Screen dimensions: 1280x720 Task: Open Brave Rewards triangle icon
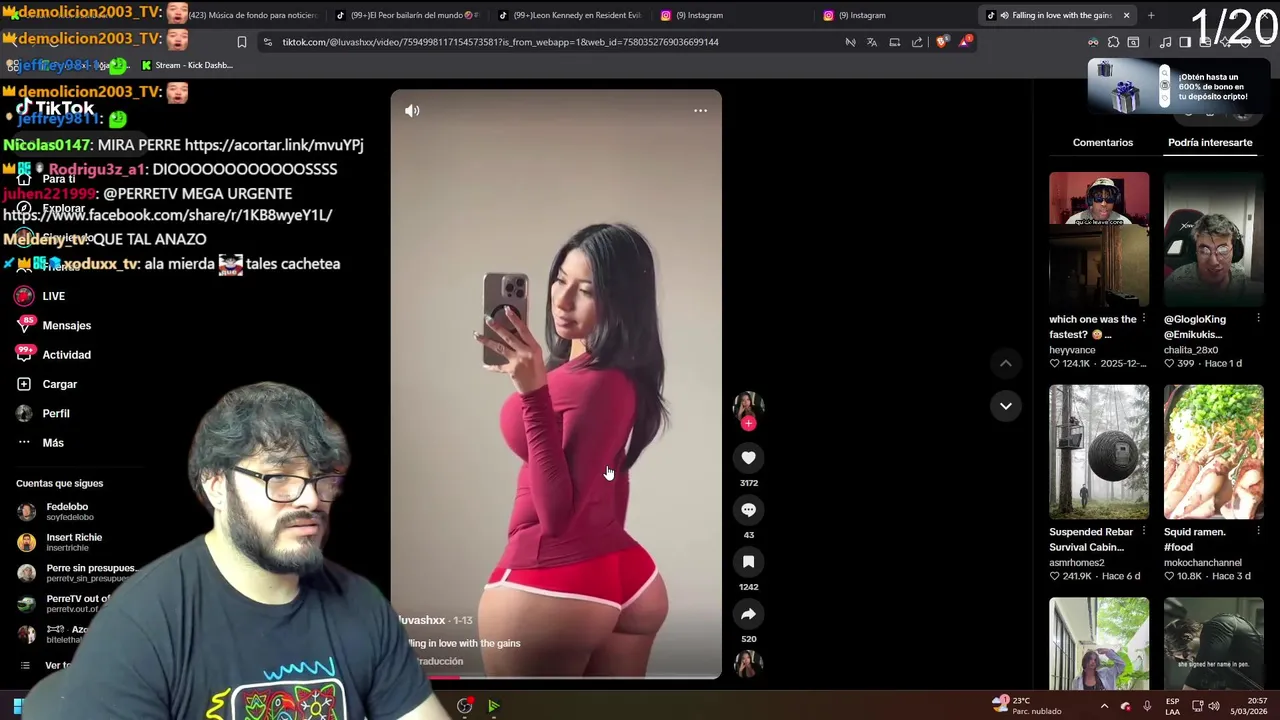(964, 42)
